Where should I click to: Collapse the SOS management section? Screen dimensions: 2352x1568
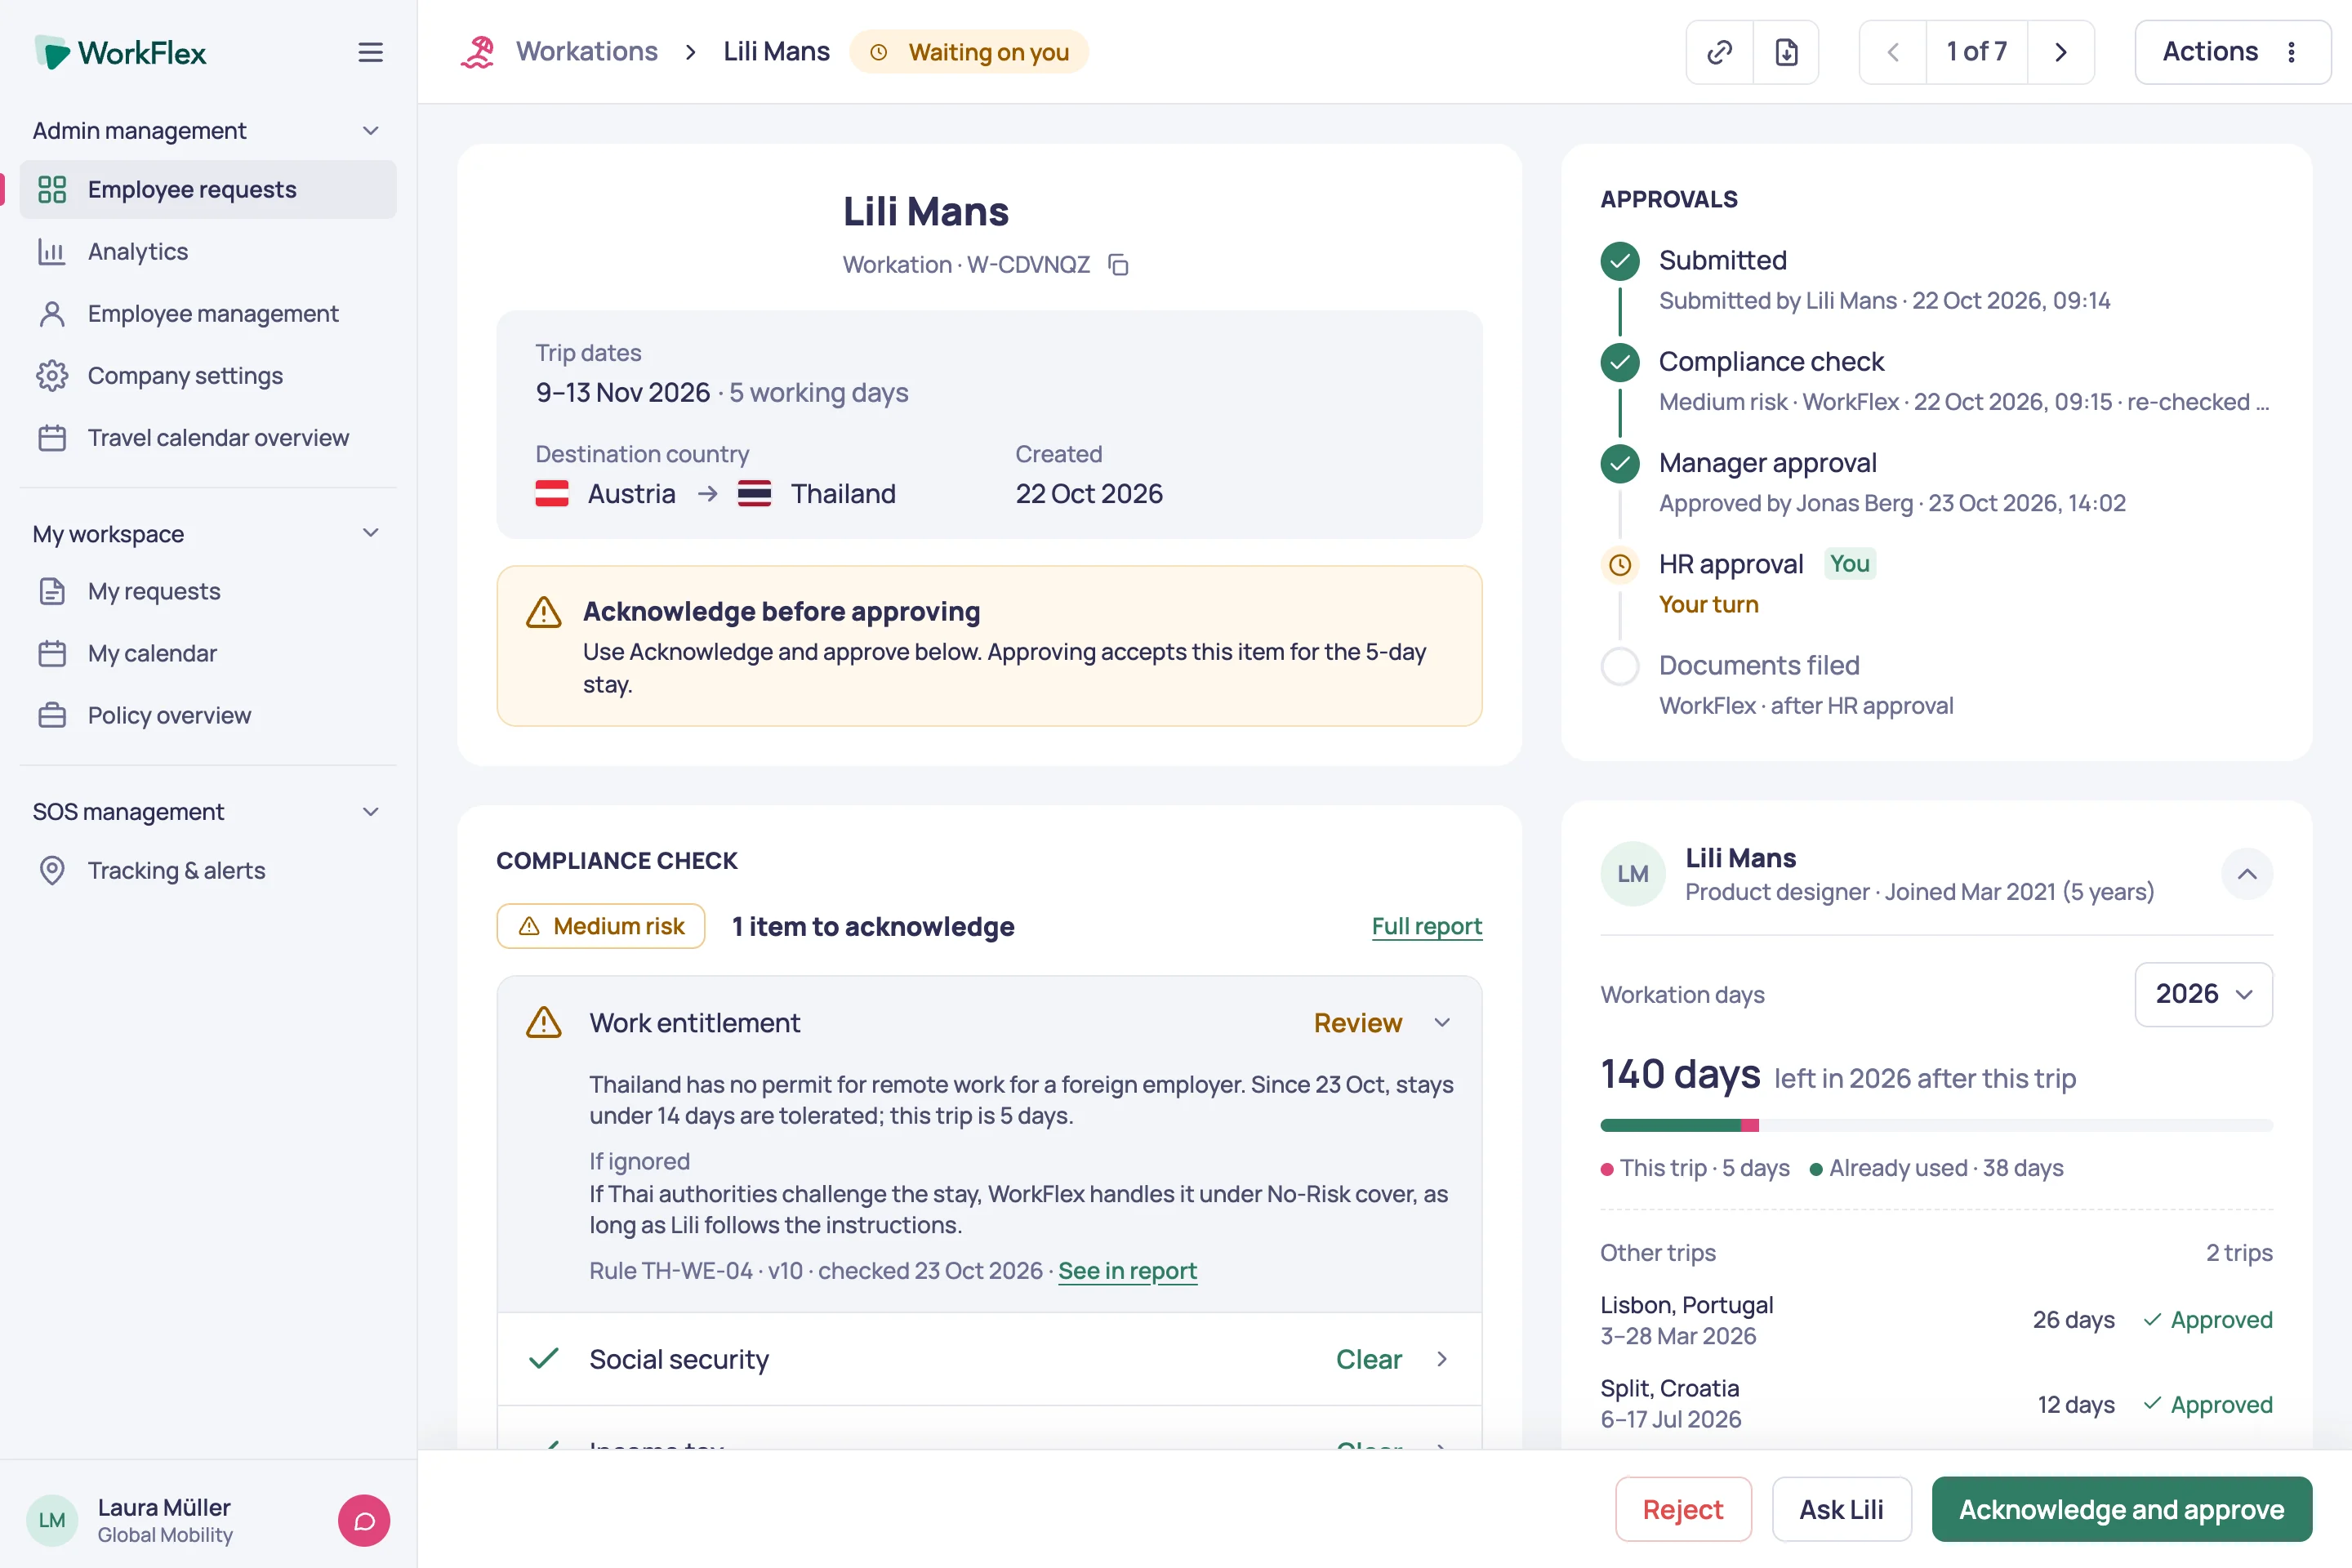(371, 812)
